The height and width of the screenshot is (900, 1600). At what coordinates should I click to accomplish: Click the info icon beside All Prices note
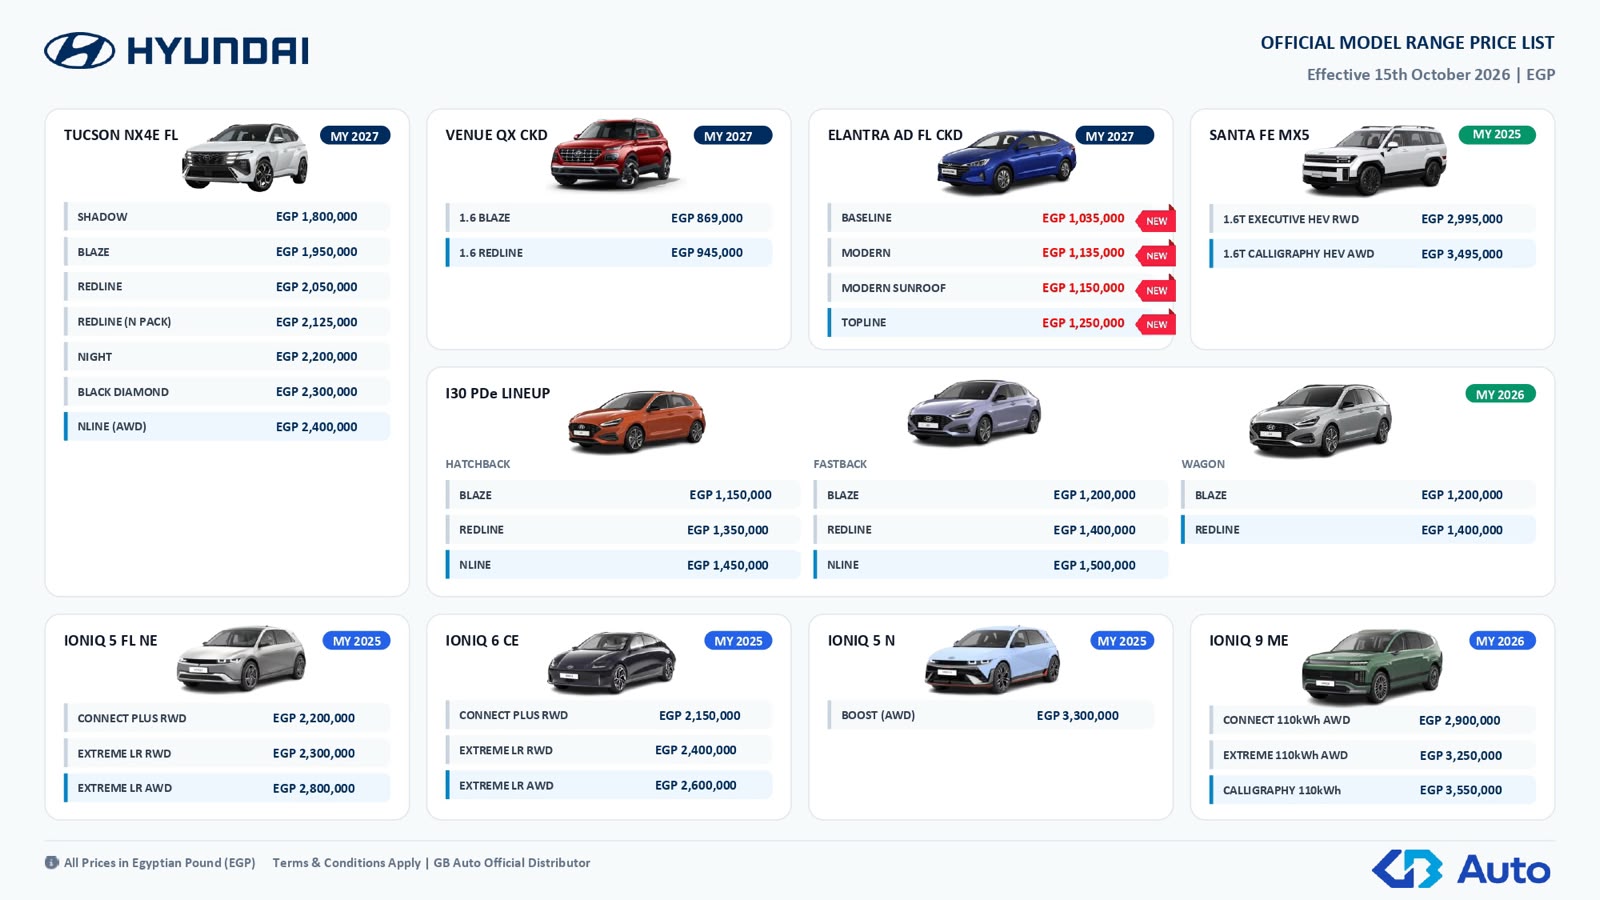(52, 862)
